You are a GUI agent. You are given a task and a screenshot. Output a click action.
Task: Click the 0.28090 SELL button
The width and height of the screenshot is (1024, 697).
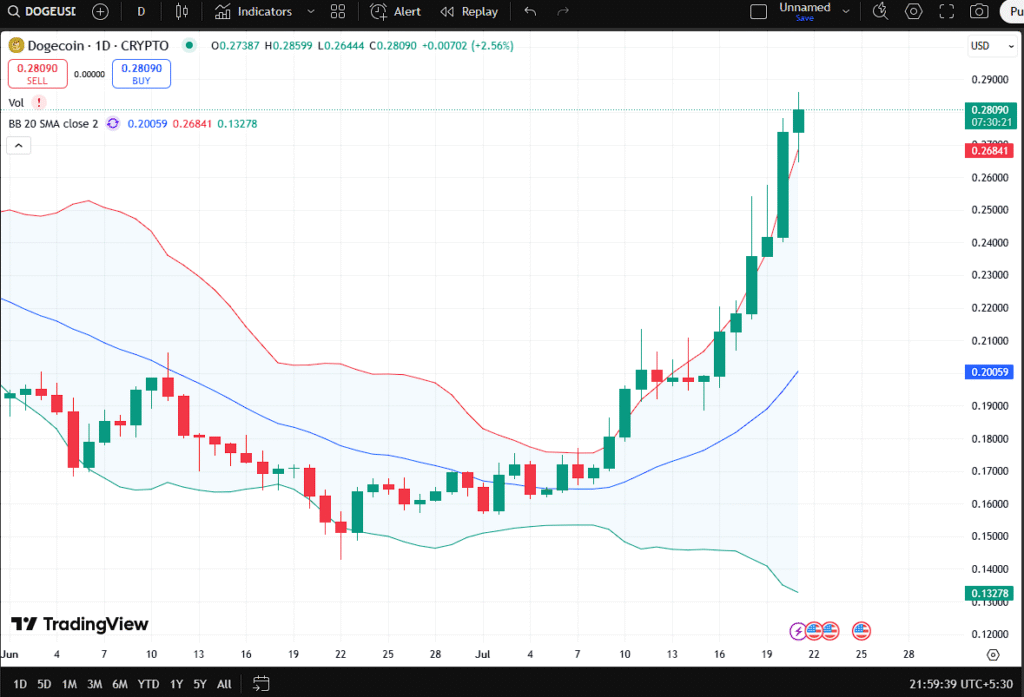tap(37, 74)
